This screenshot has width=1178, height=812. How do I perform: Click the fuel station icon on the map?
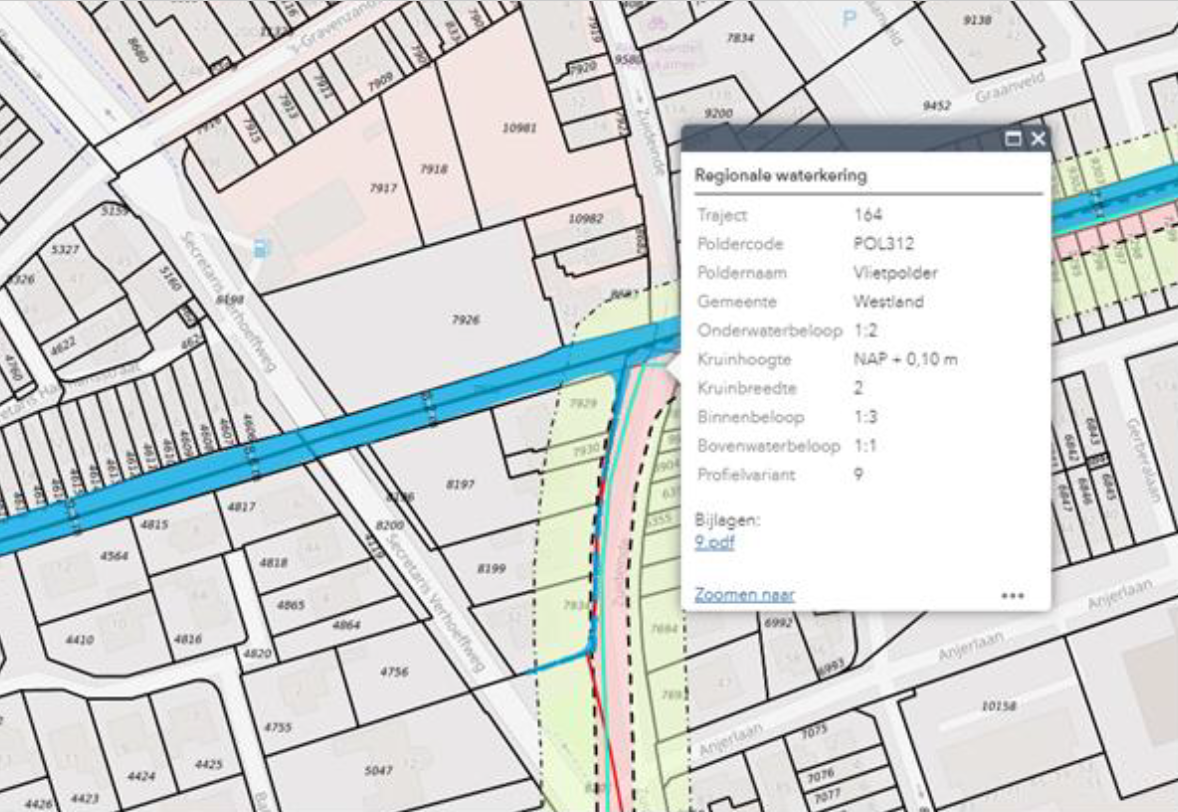click(x=261, y=247)
